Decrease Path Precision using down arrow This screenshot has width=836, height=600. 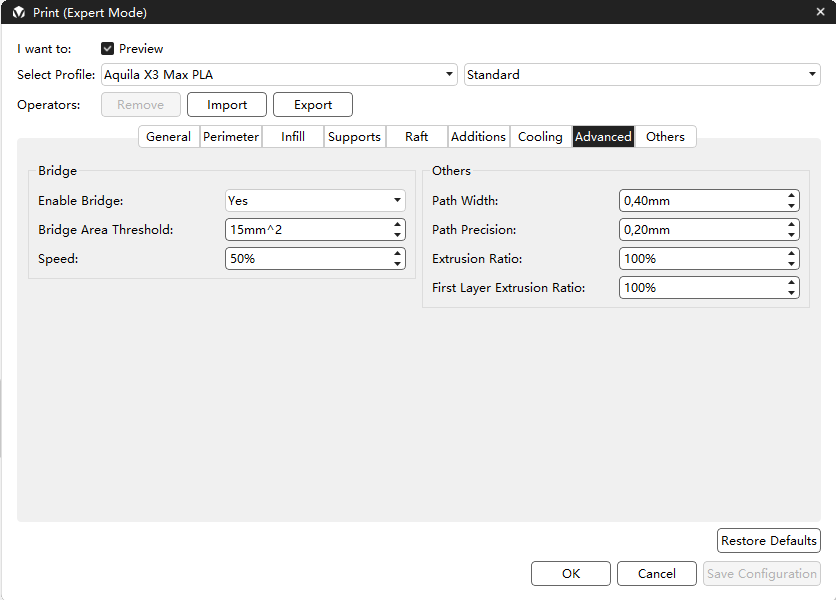point(791,235)
